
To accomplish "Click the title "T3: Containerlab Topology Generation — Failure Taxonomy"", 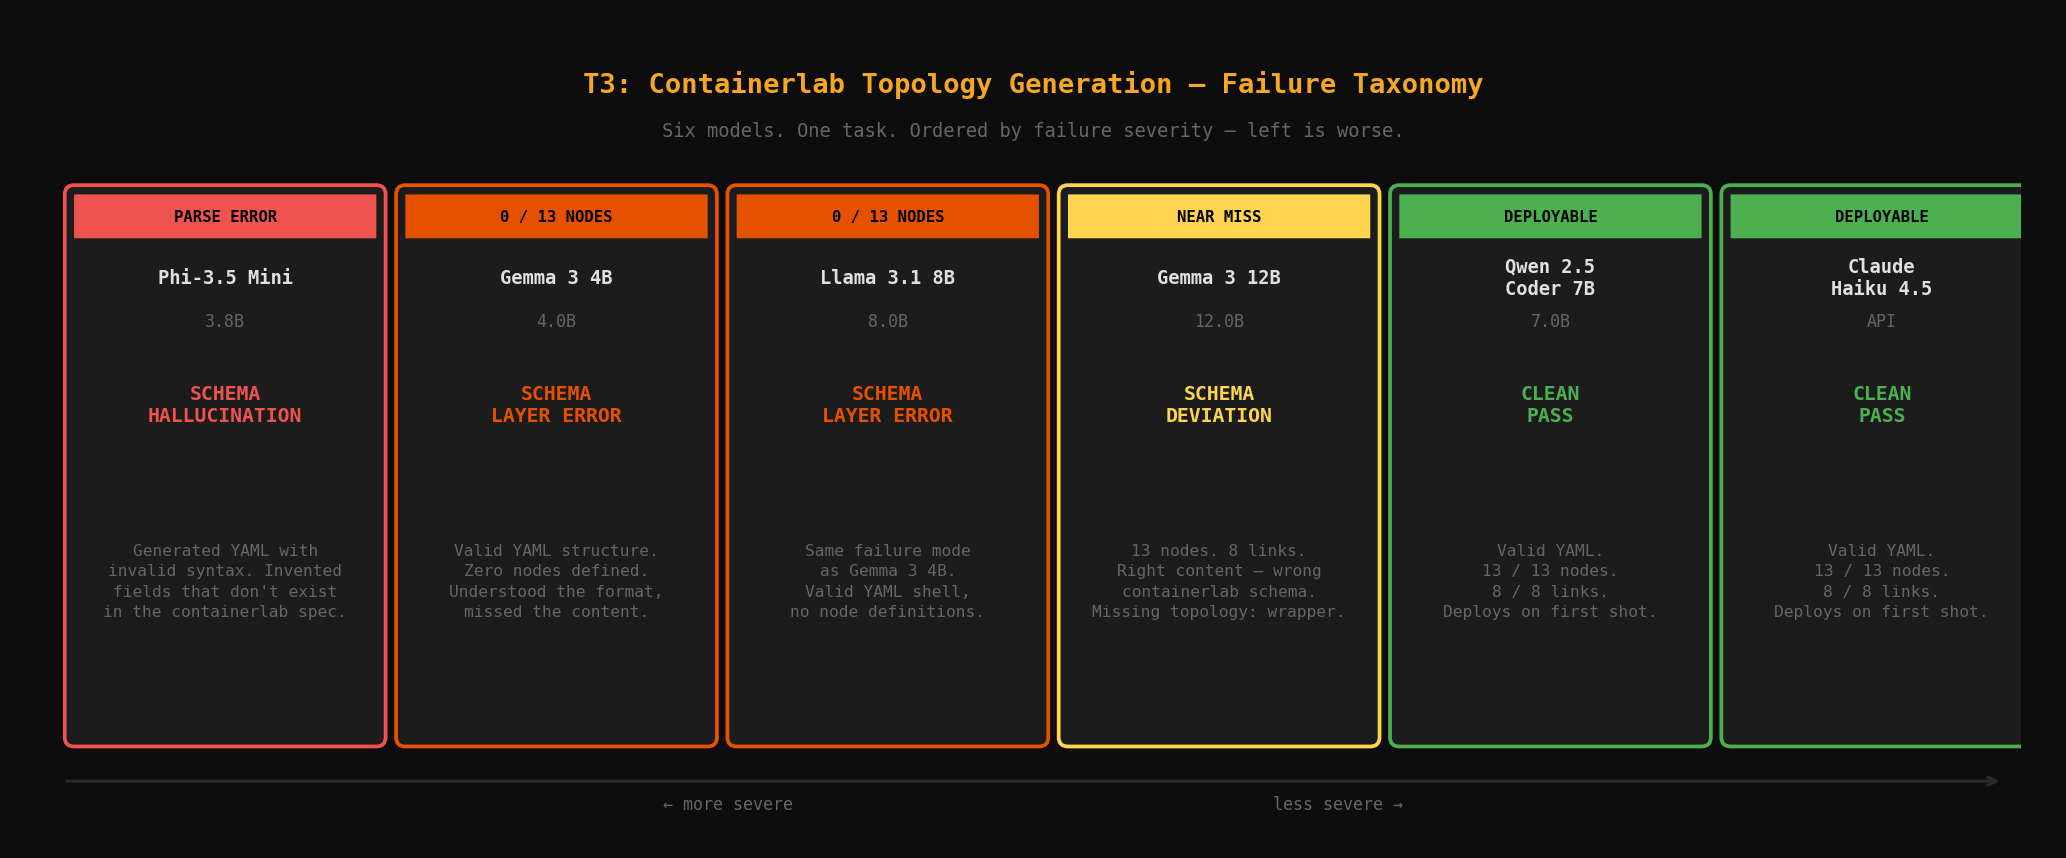I will tap(1033, 84).
